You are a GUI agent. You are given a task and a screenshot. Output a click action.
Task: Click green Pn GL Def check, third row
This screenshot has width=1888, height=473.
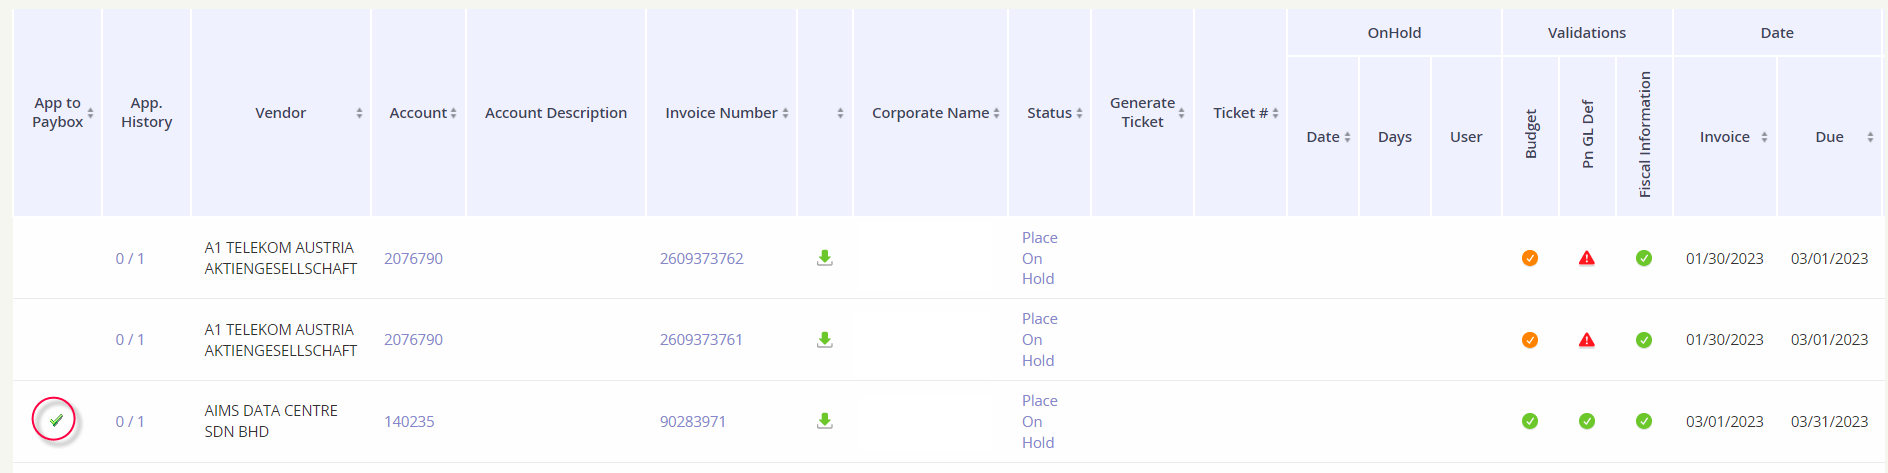[x=1586, y=421]
